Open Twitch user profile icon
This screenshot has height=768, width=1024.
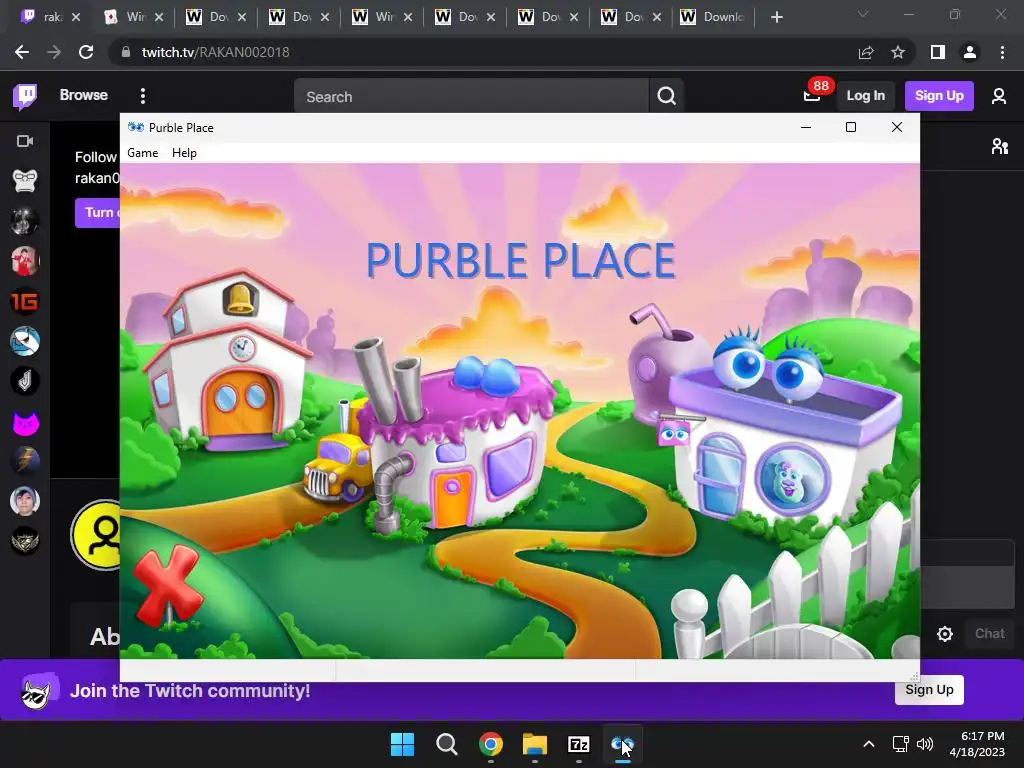click(999, 97)
